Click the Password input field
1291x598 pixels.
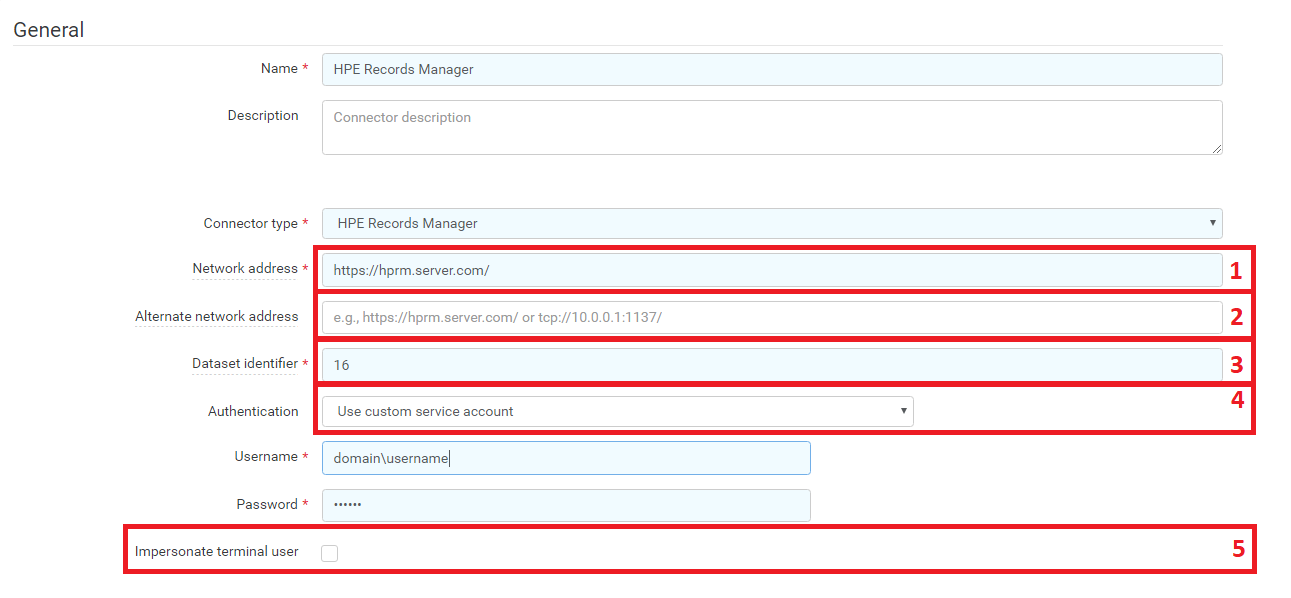click(565, 505)
